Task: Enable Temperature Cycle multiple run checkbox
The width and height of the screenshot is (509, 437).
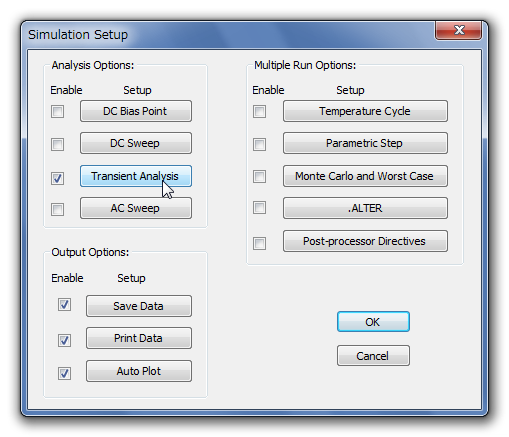Action: pyautogui.click(x=259, y=112)
